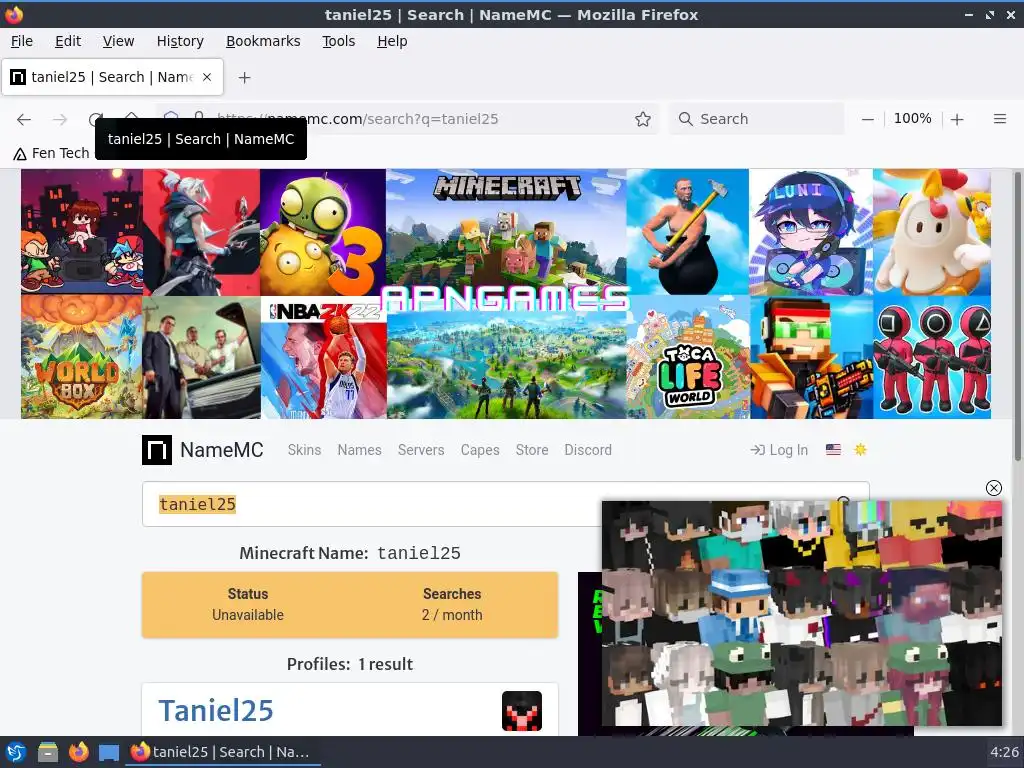The width and height of the screenshot is (1024, 768).
Task: Open the Edit menu
Action: pyautogui.click(x=68, y=41)
